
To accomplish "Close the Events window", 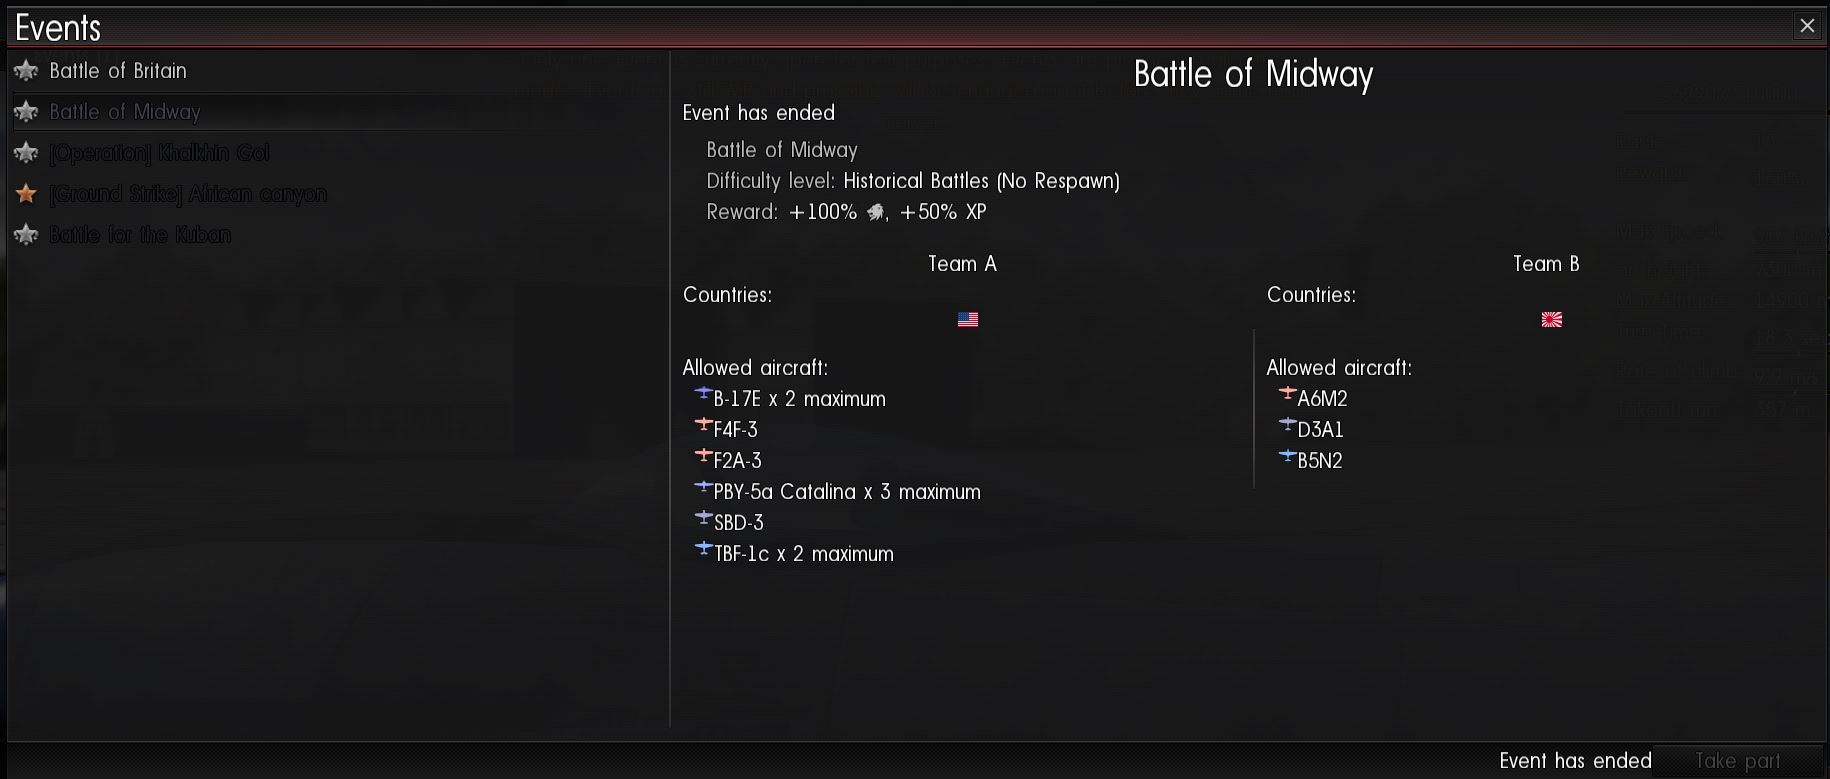I will coord(1807,26).
